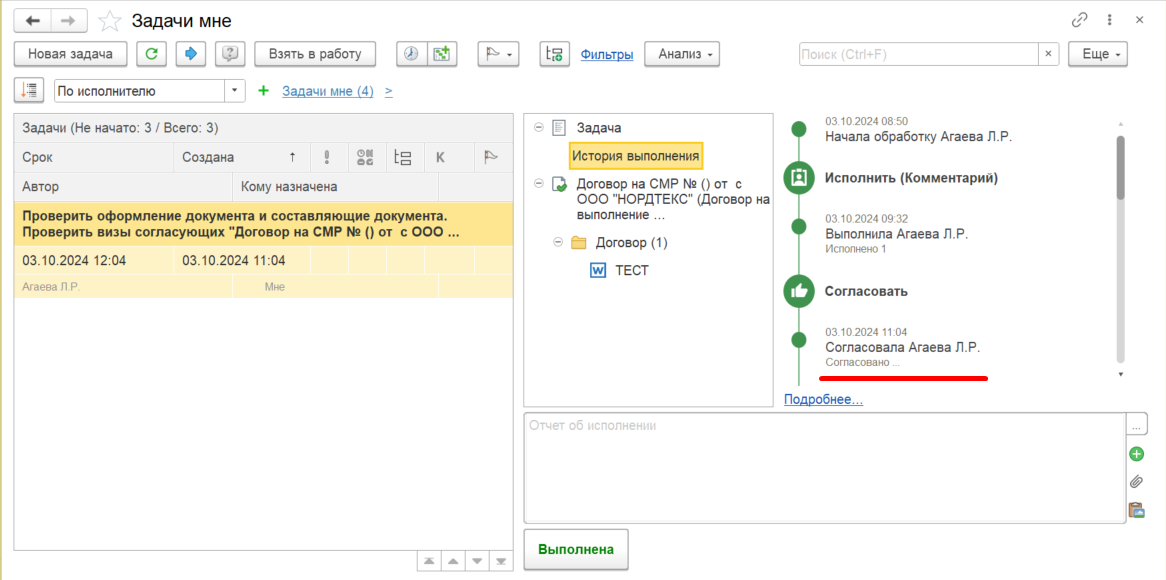Image resolution: width=1166 pixels, height=580 pixels.
Task: Click into the Поиск search field
Action: coord(918,54)
